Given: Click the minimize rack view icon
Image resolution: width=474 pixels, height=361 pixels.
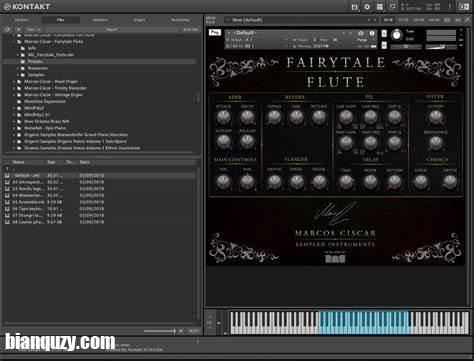Looking at the screenshot, I should (392, 7).
